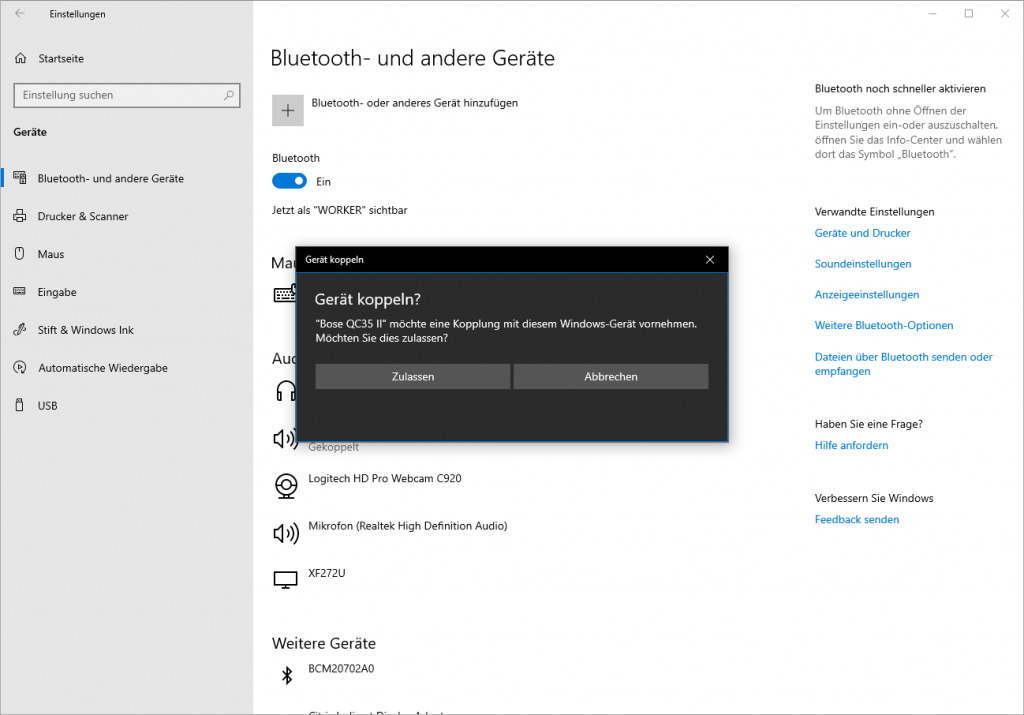
Task: Click the Mikrofon Realtek speaker icon
Action: pyautogui.click(x=286, y=532)
